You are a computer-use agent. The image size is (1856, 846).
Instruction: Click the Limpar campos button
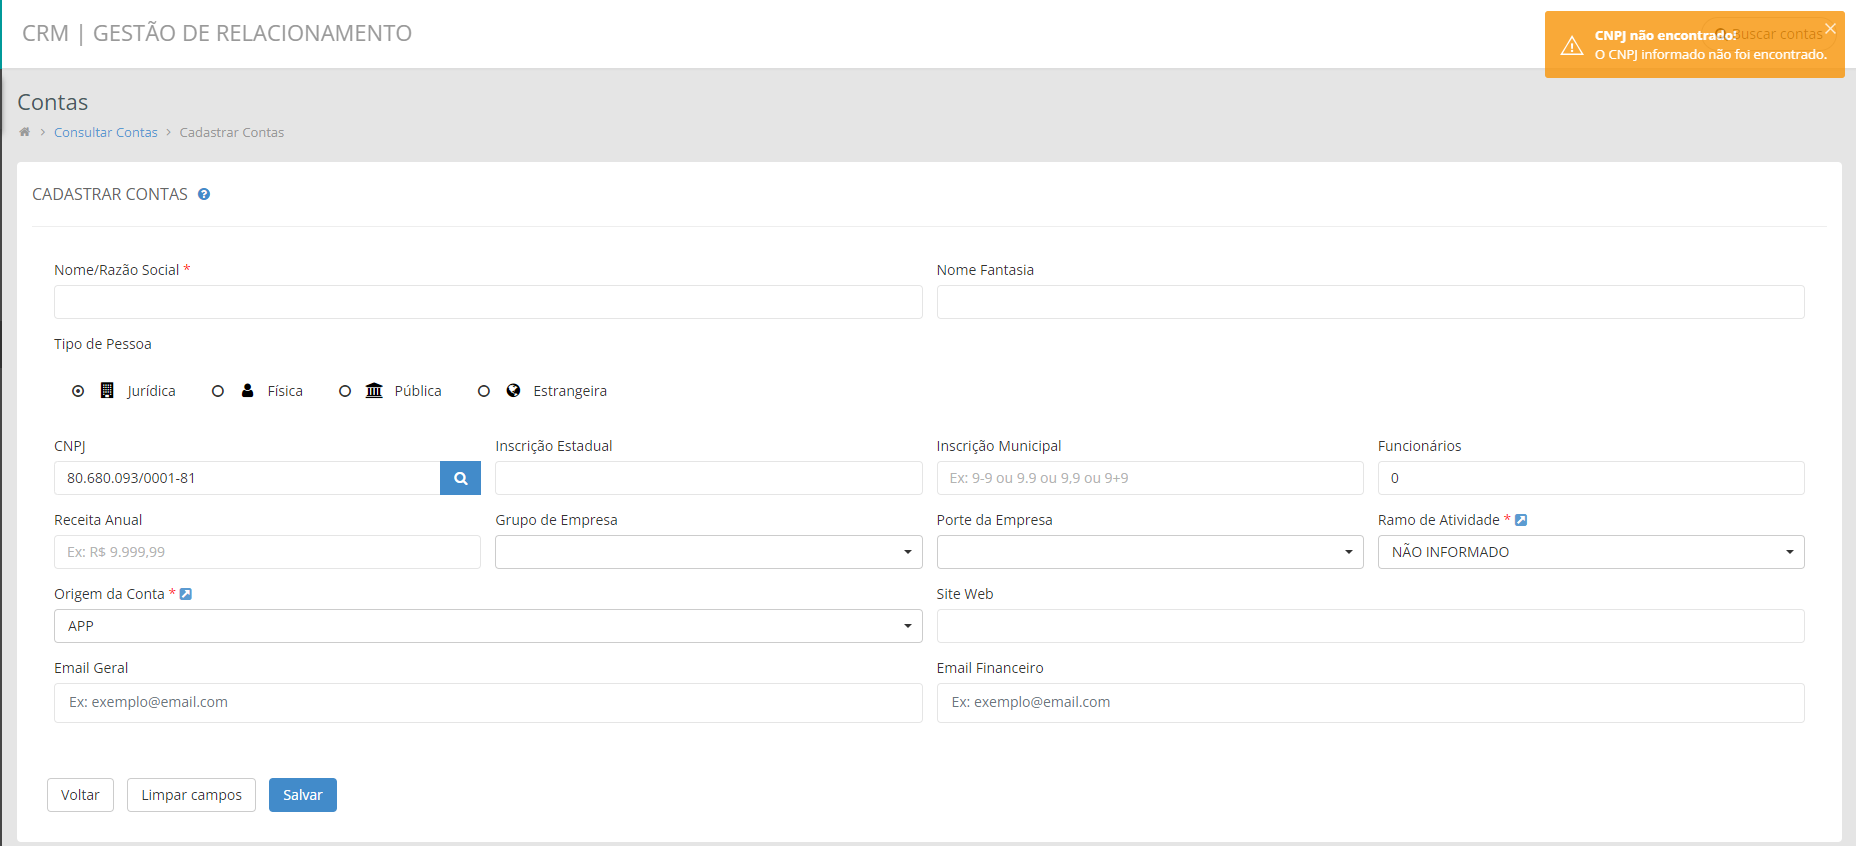pyautogui.click(x=191, y=795)
